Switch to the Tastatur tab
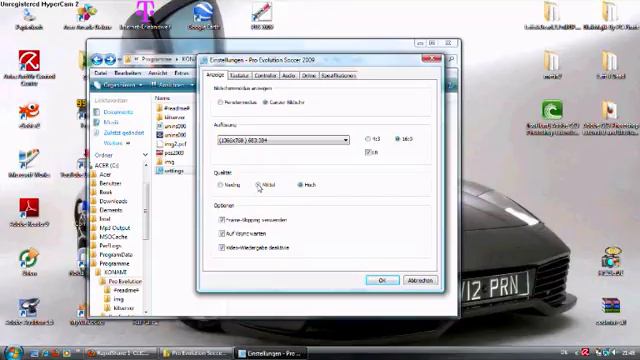This screenshot has width=640, height=360. coord(239,76)
